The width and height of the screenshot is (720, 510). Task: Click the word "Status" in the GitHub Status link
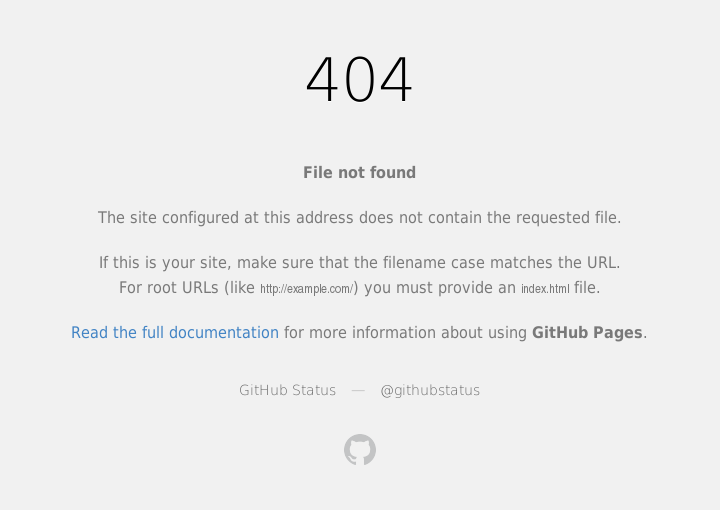point(314,391)
